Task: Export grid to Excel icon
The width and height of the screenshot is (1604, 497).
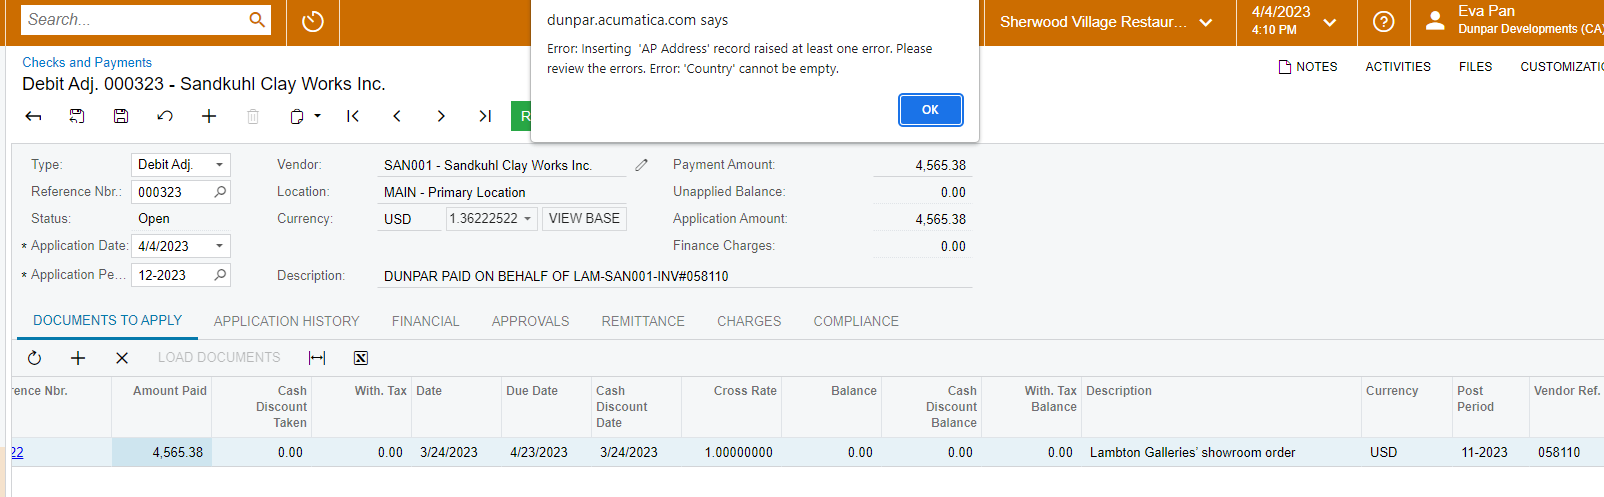Action: (x=361, y=358)
